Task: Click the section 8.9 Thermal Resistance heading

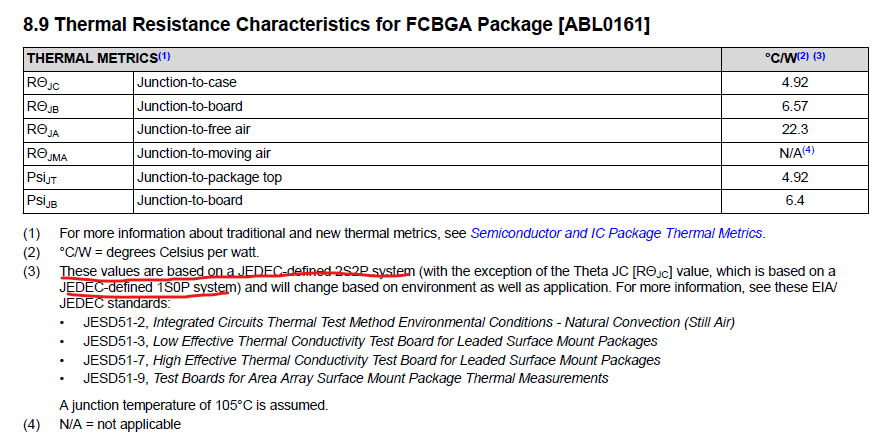Action: [336, 24]
